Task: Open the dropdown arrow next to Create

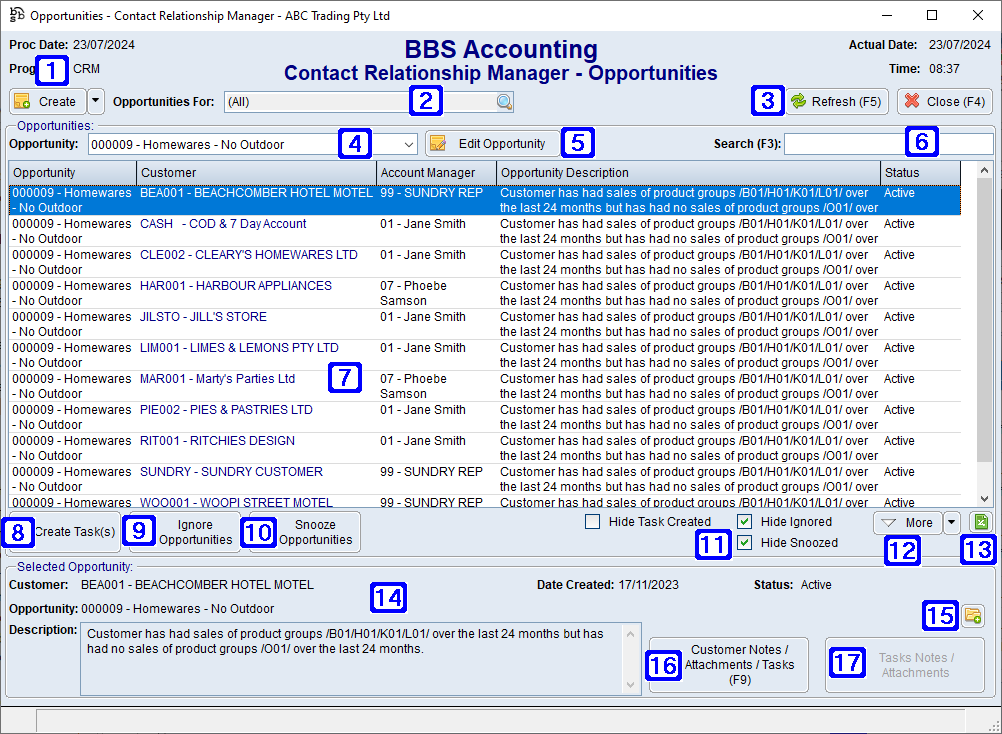Action: (95, 101)
